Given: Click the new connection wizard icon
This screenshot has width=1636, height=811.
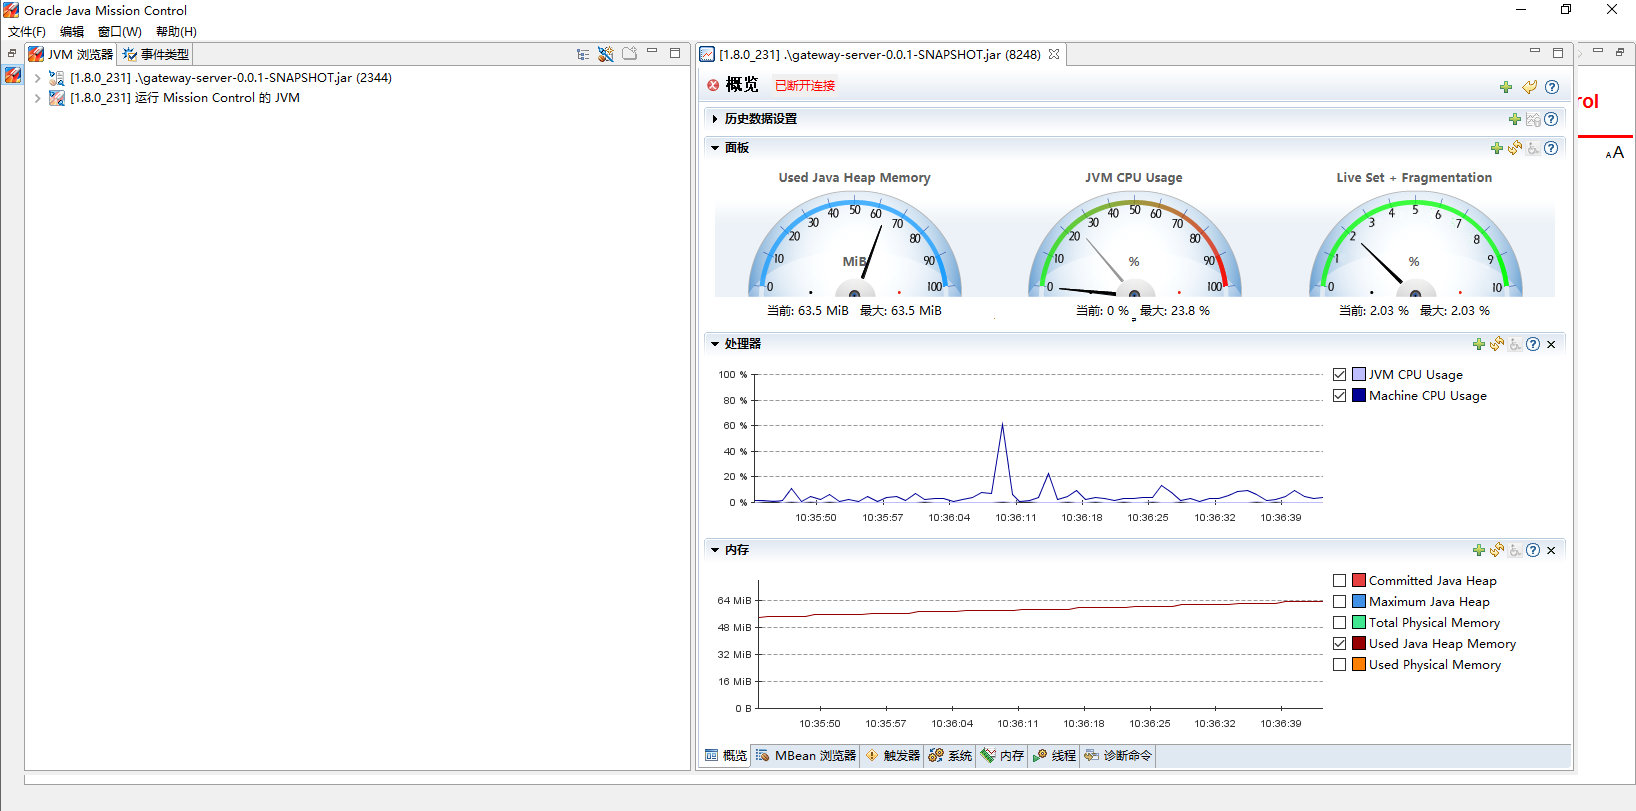Looking at the screenshot, I should 606,54.
